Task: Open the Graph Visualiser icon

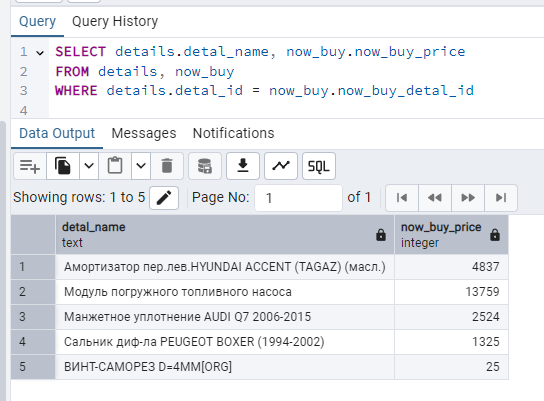Action: coord(281,166)
